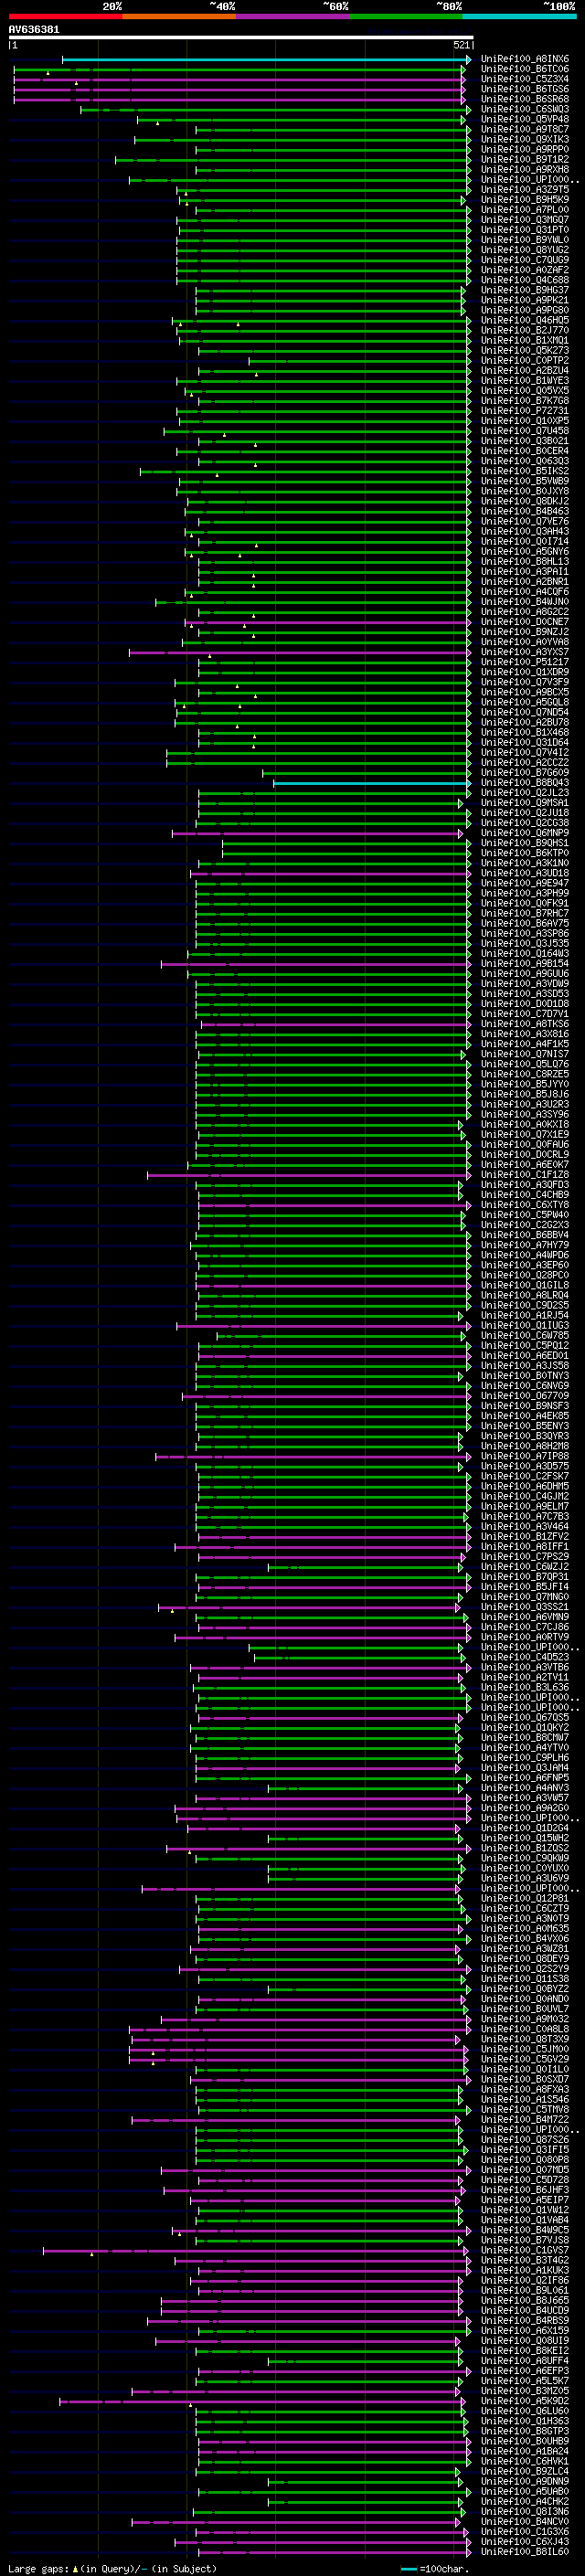Select the UniRef100_Q5K273 label
Image resolution: width=585 pixels, height=2576 pixels.
524,351
